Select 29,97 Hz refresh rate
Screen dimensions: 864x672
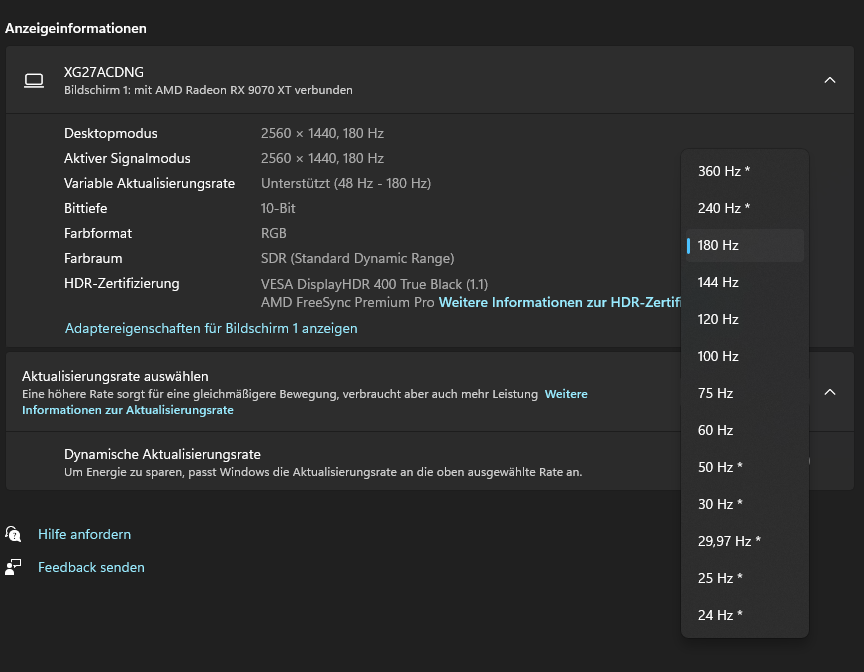click(729, 541)
